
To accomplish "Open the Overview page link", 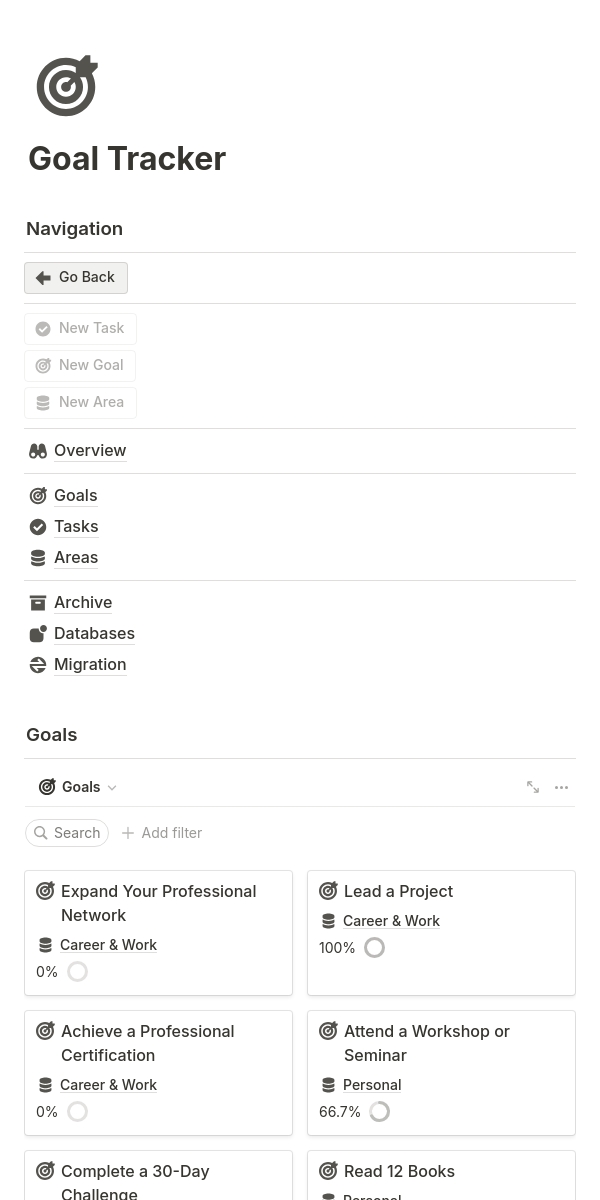I will pyautogui.click(x=90, y=451).
